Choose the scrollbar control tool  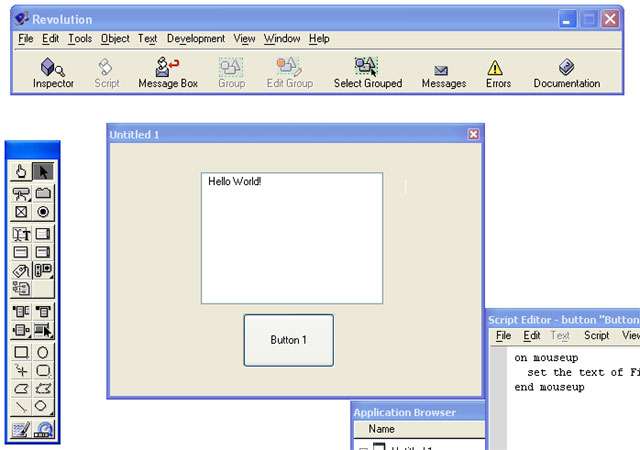(x=43, y=270)
